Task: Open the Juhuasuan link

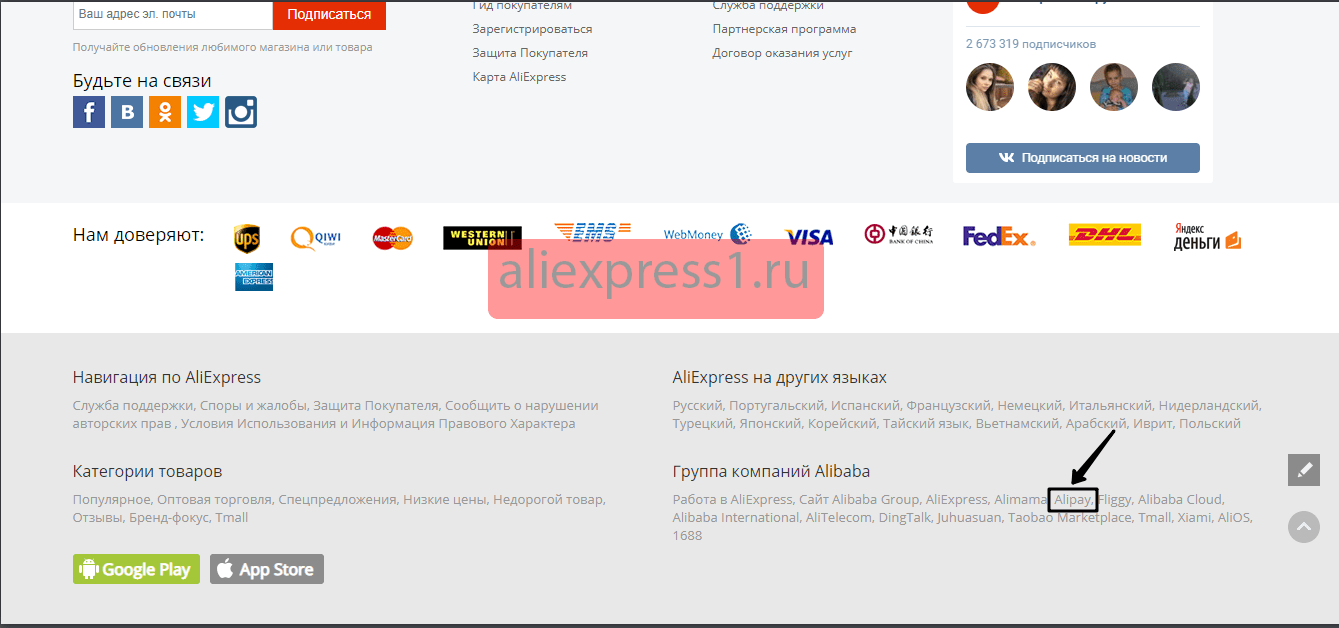Action: [x=969, y=518]
